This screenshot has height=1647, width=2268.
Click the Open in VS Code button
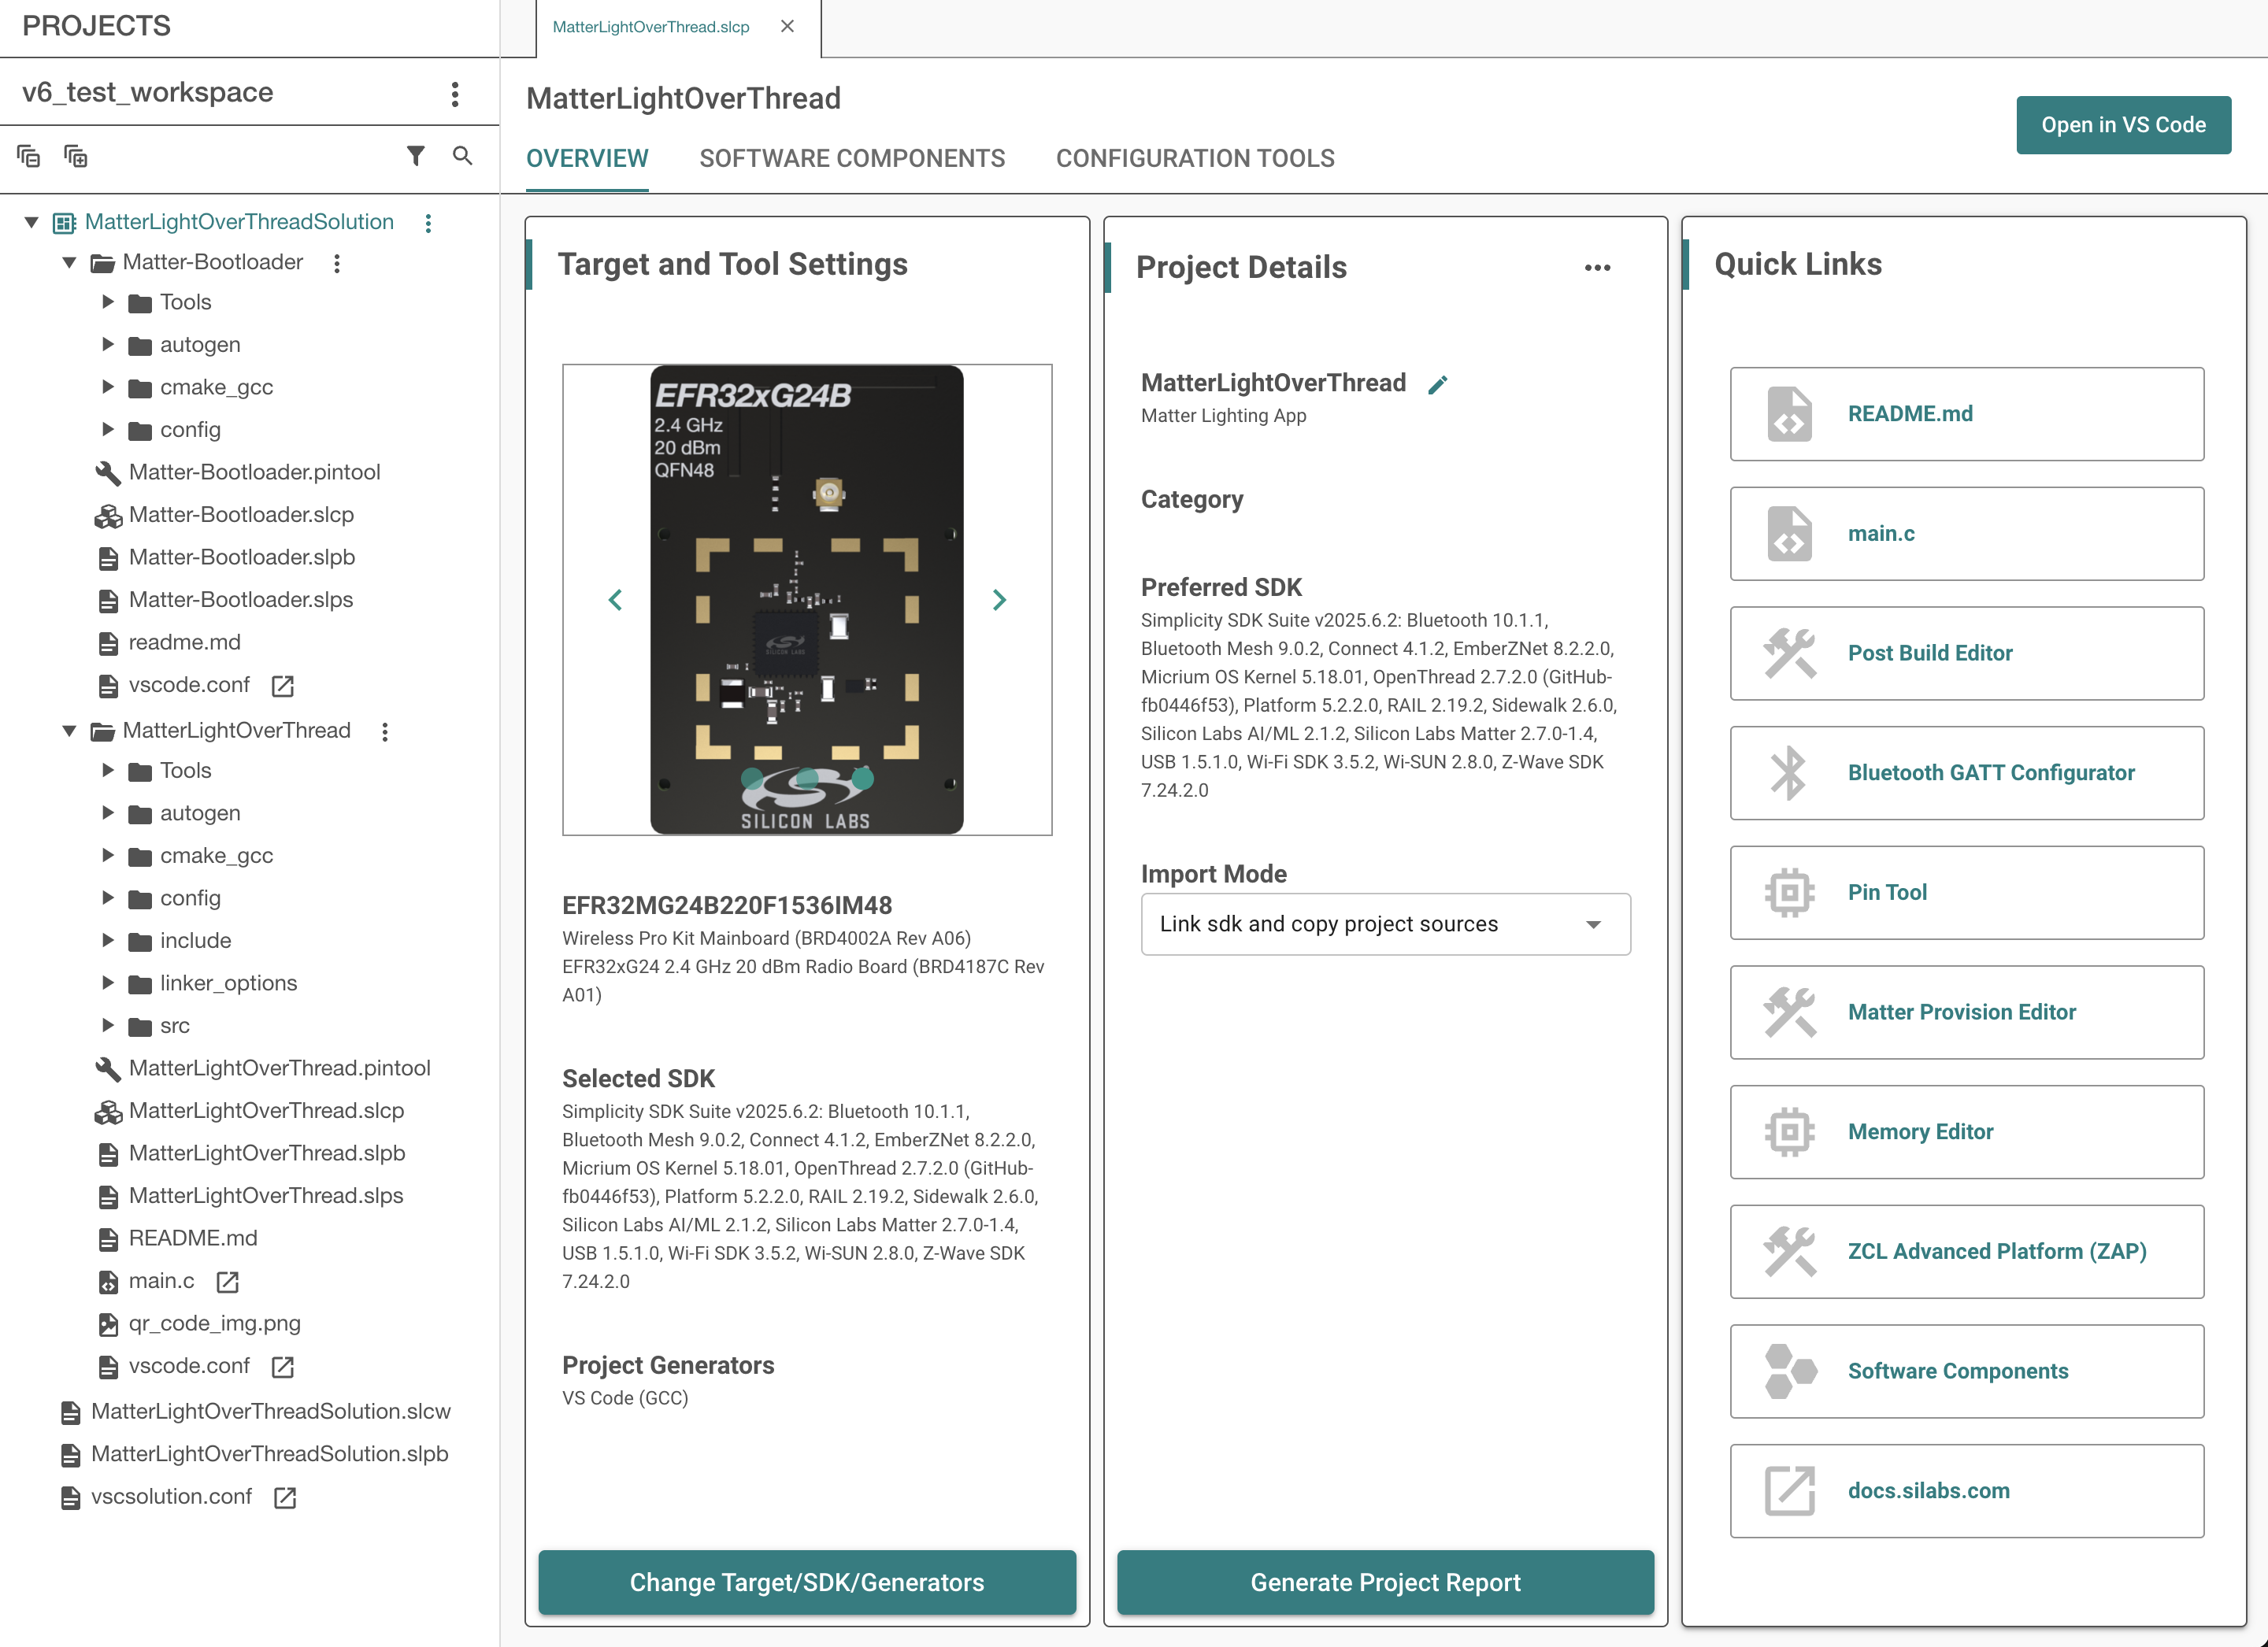point(2123,125)
